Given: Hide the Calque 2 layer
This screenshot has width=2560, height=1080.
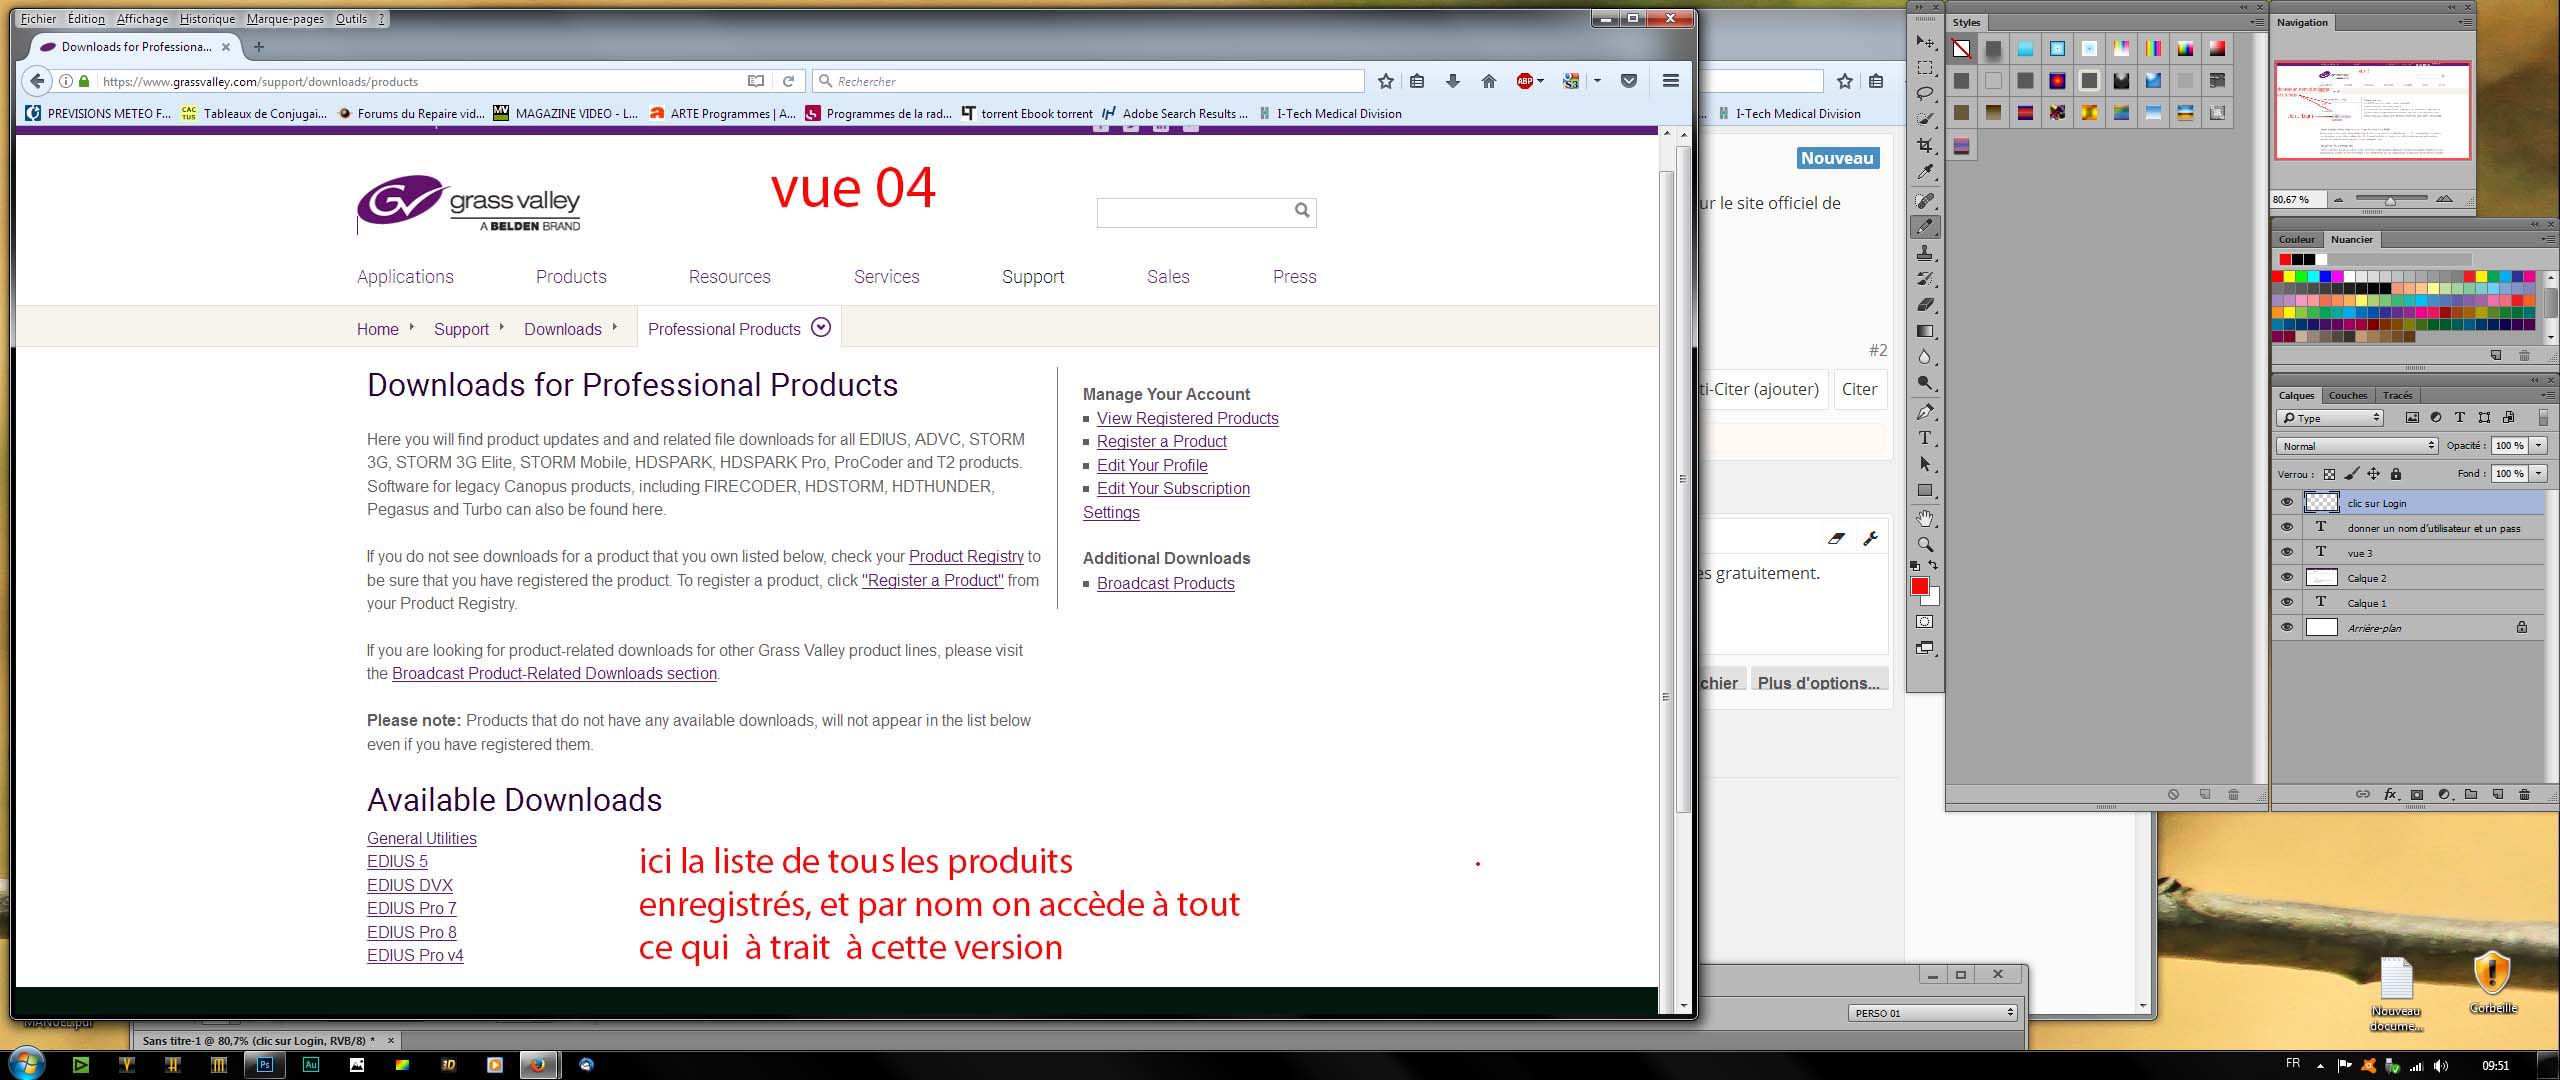Looking at the screenshot, I should tap(2287, 578).
